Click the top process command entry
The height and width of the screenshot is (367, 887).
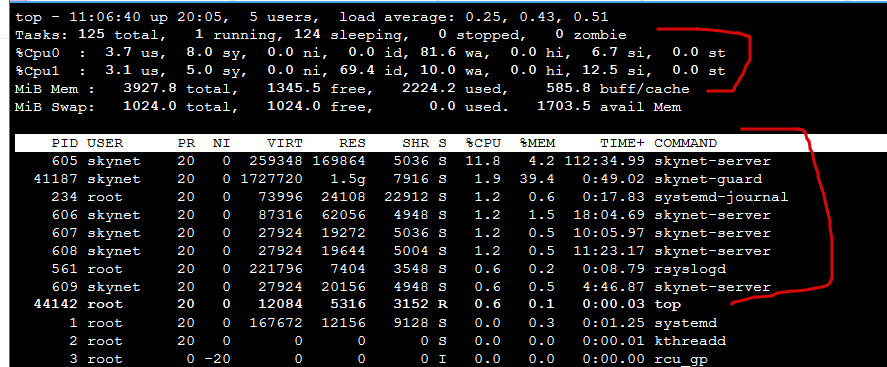tap(667, 304)
